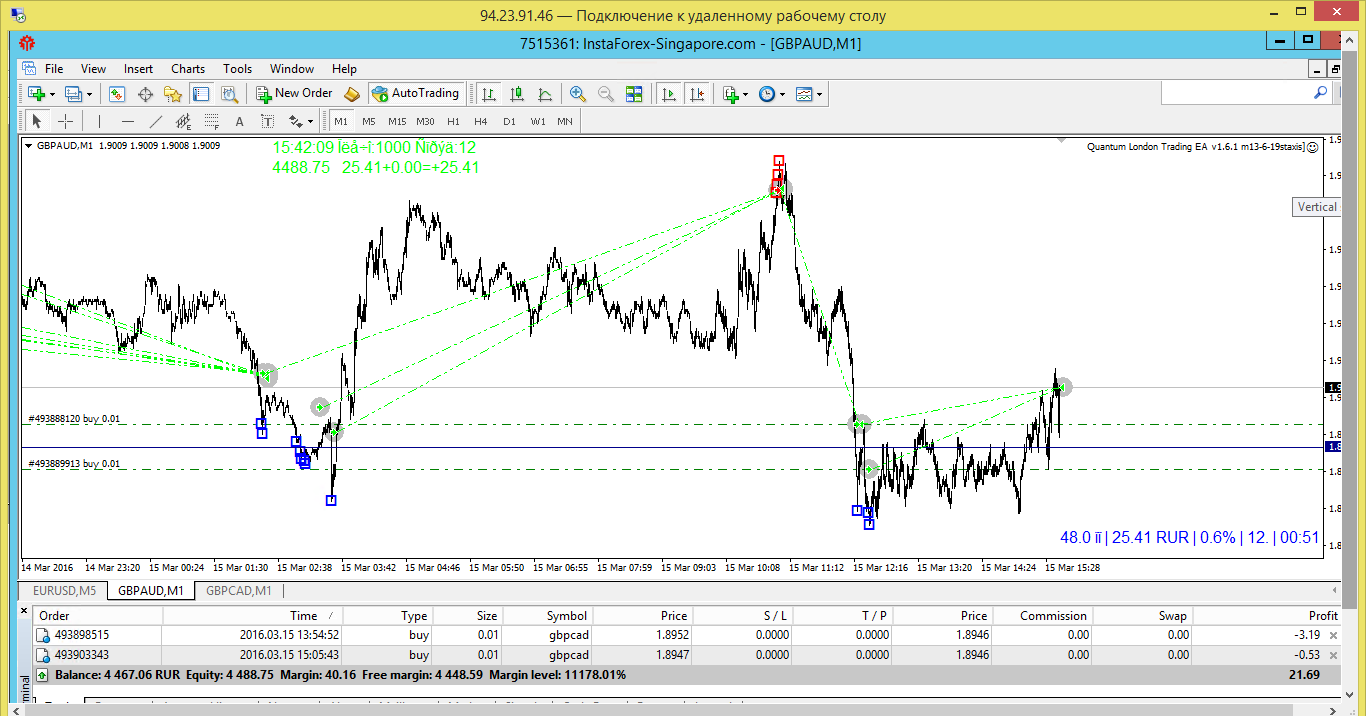
Task: Zoom in on the chart
Action: click(x=578, y=93)
